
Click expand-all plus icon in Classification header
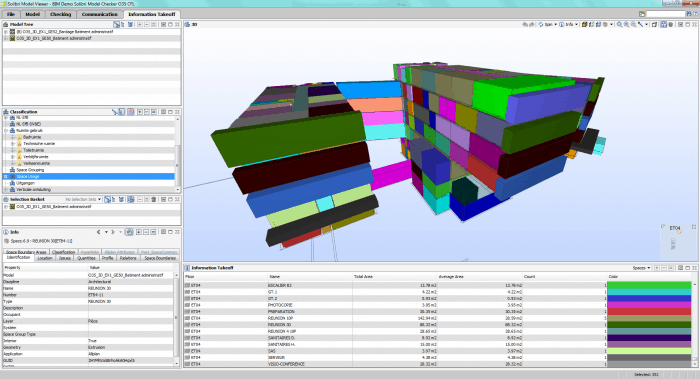(x=140, y=112)
